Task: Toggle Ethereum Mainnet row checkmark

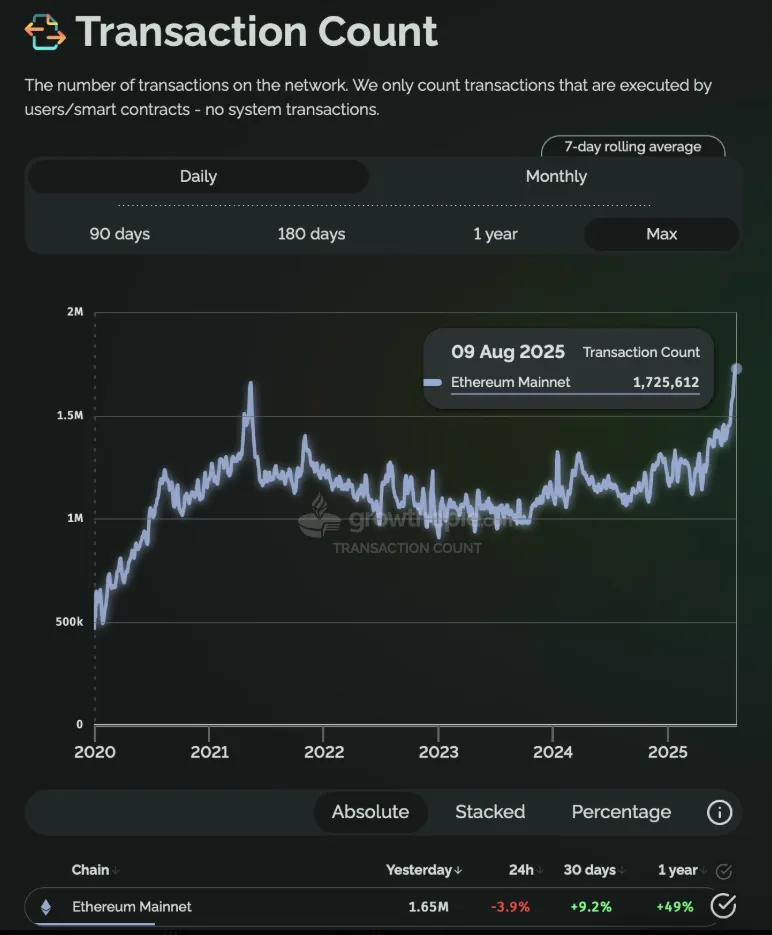Action: [723, 906]
